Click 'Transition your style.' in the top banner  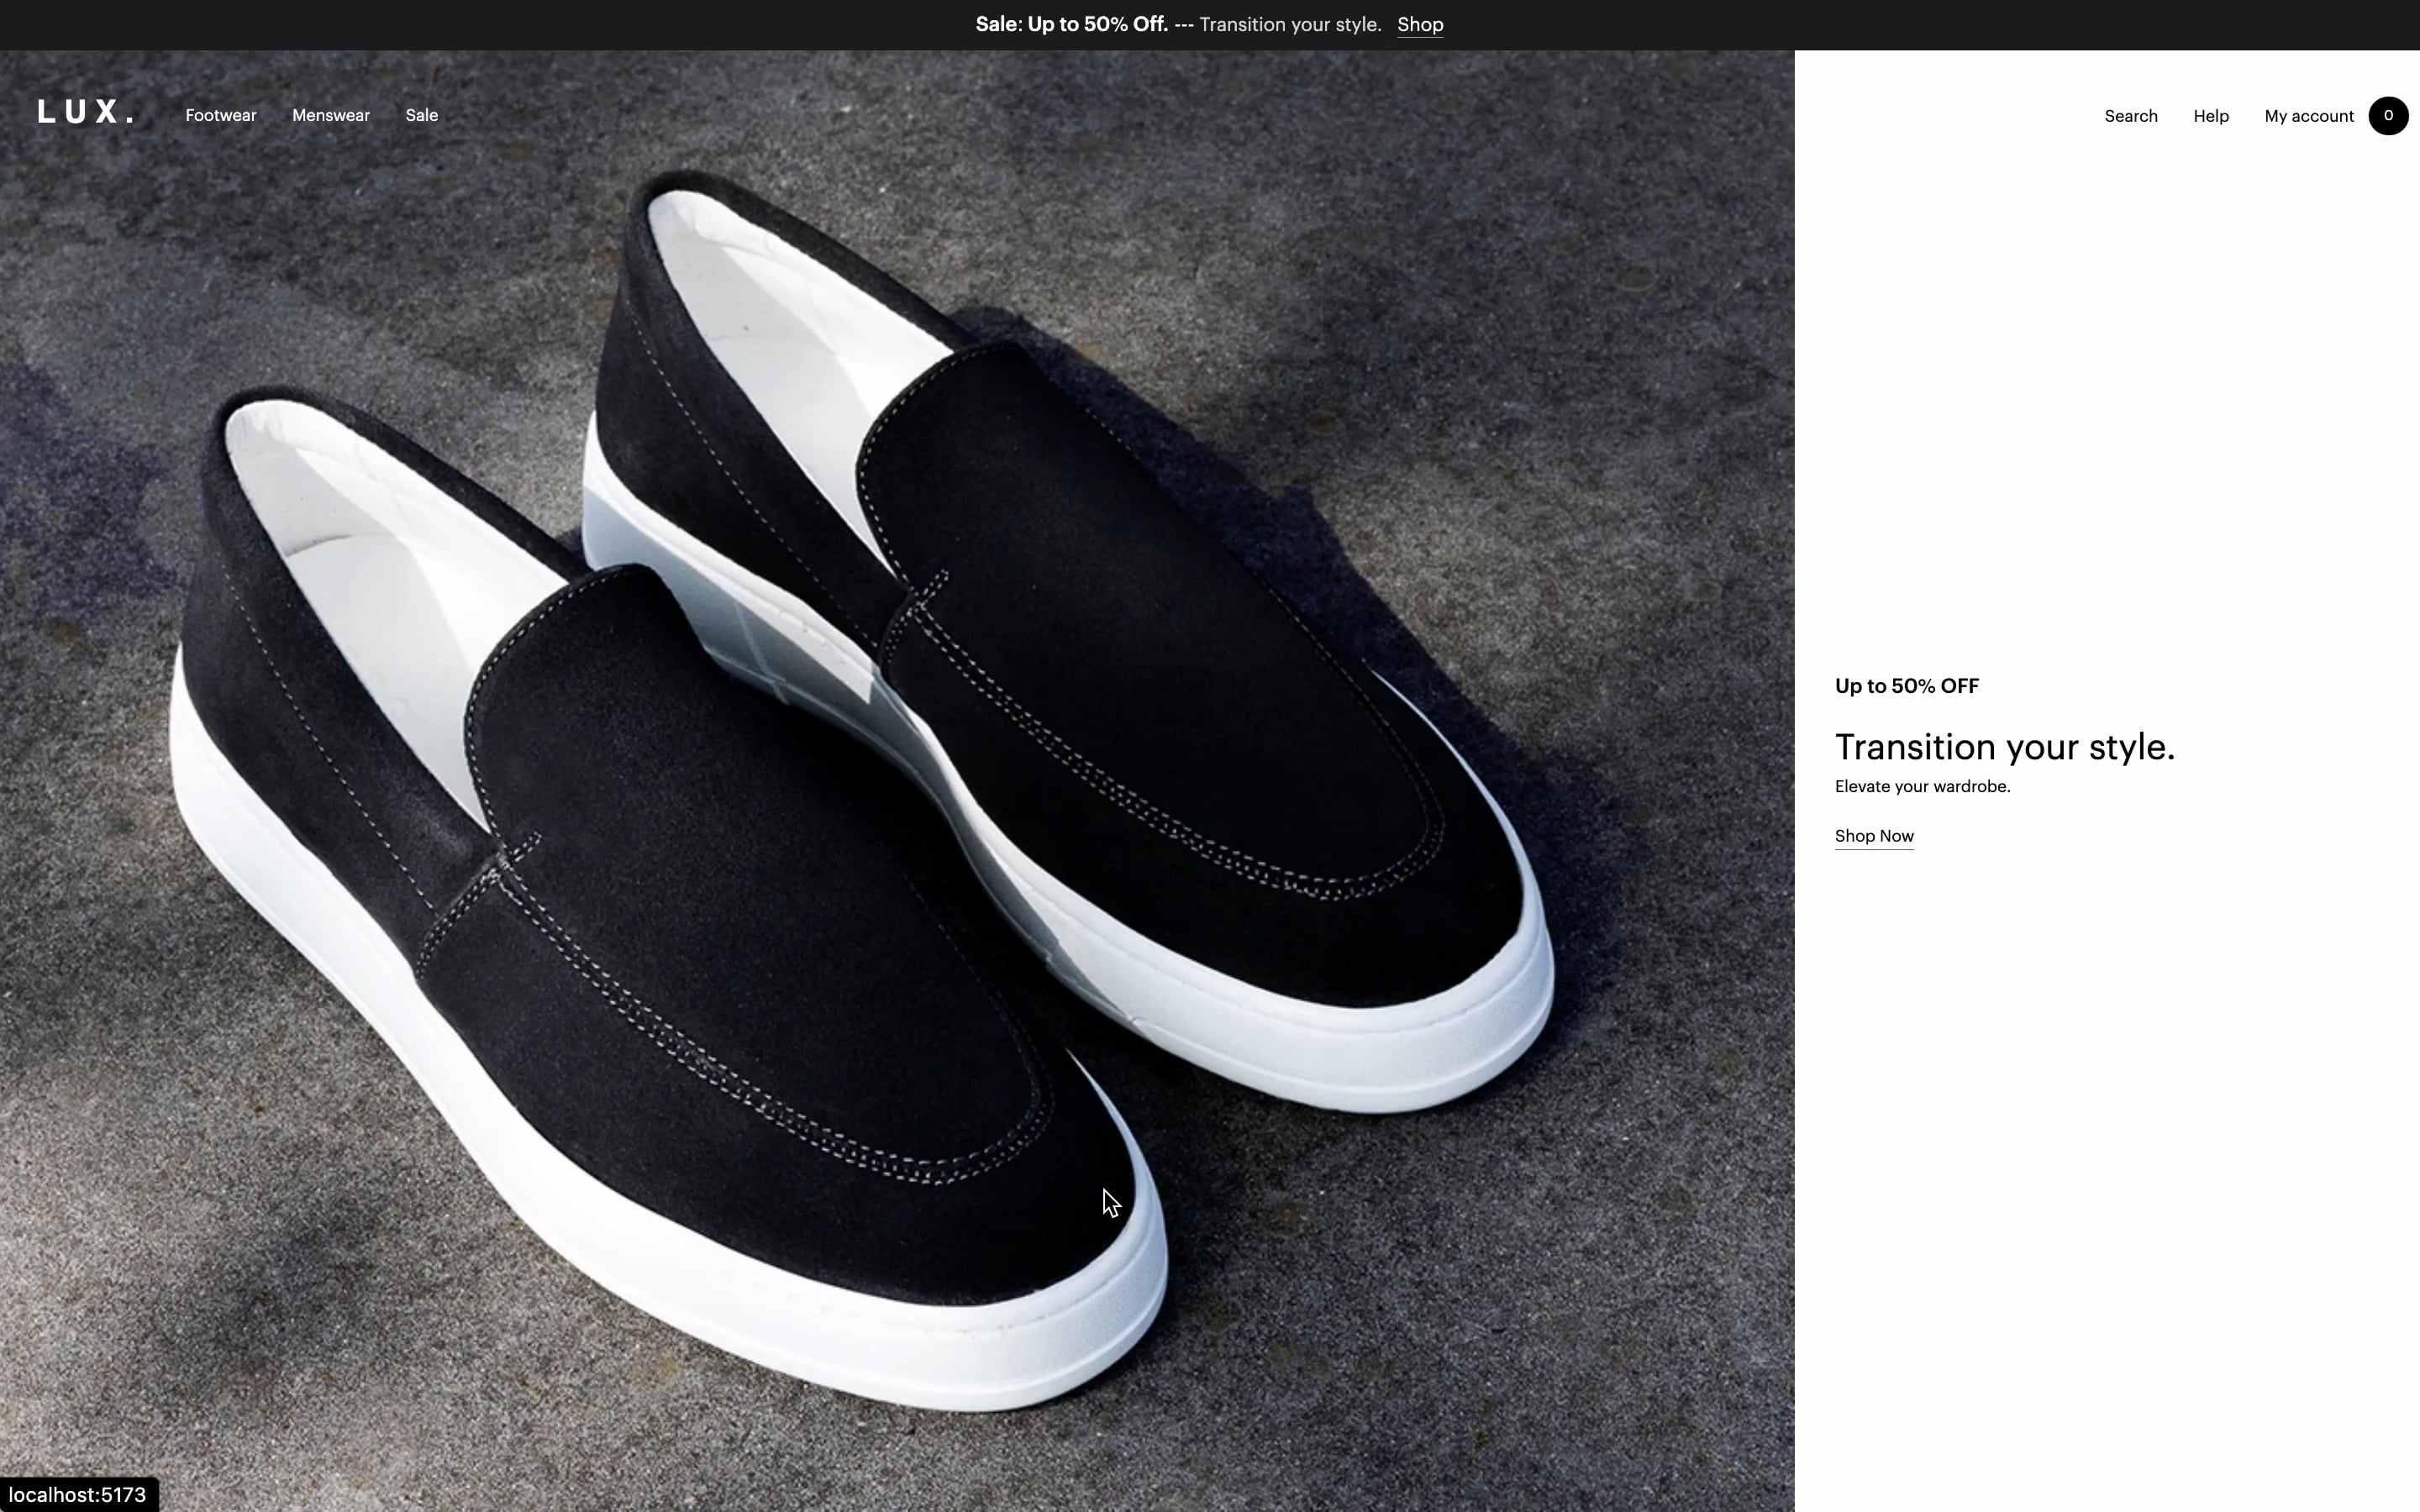[1289, 25]
